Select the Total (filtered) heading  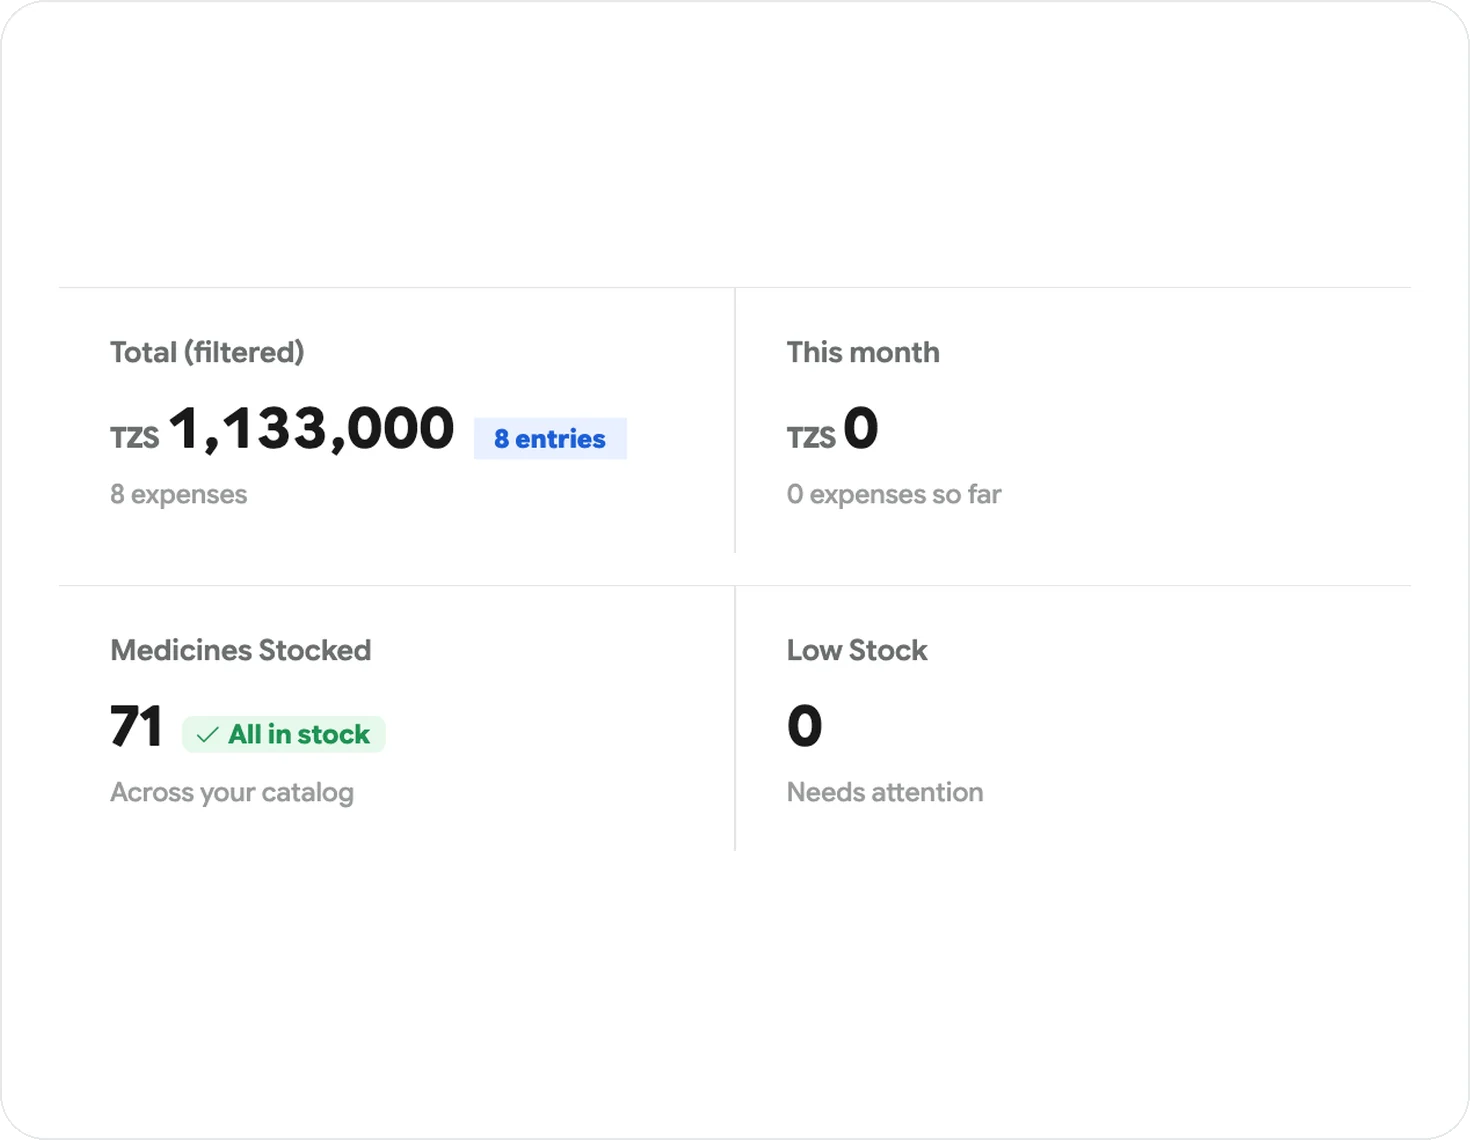tap(207, 352)
